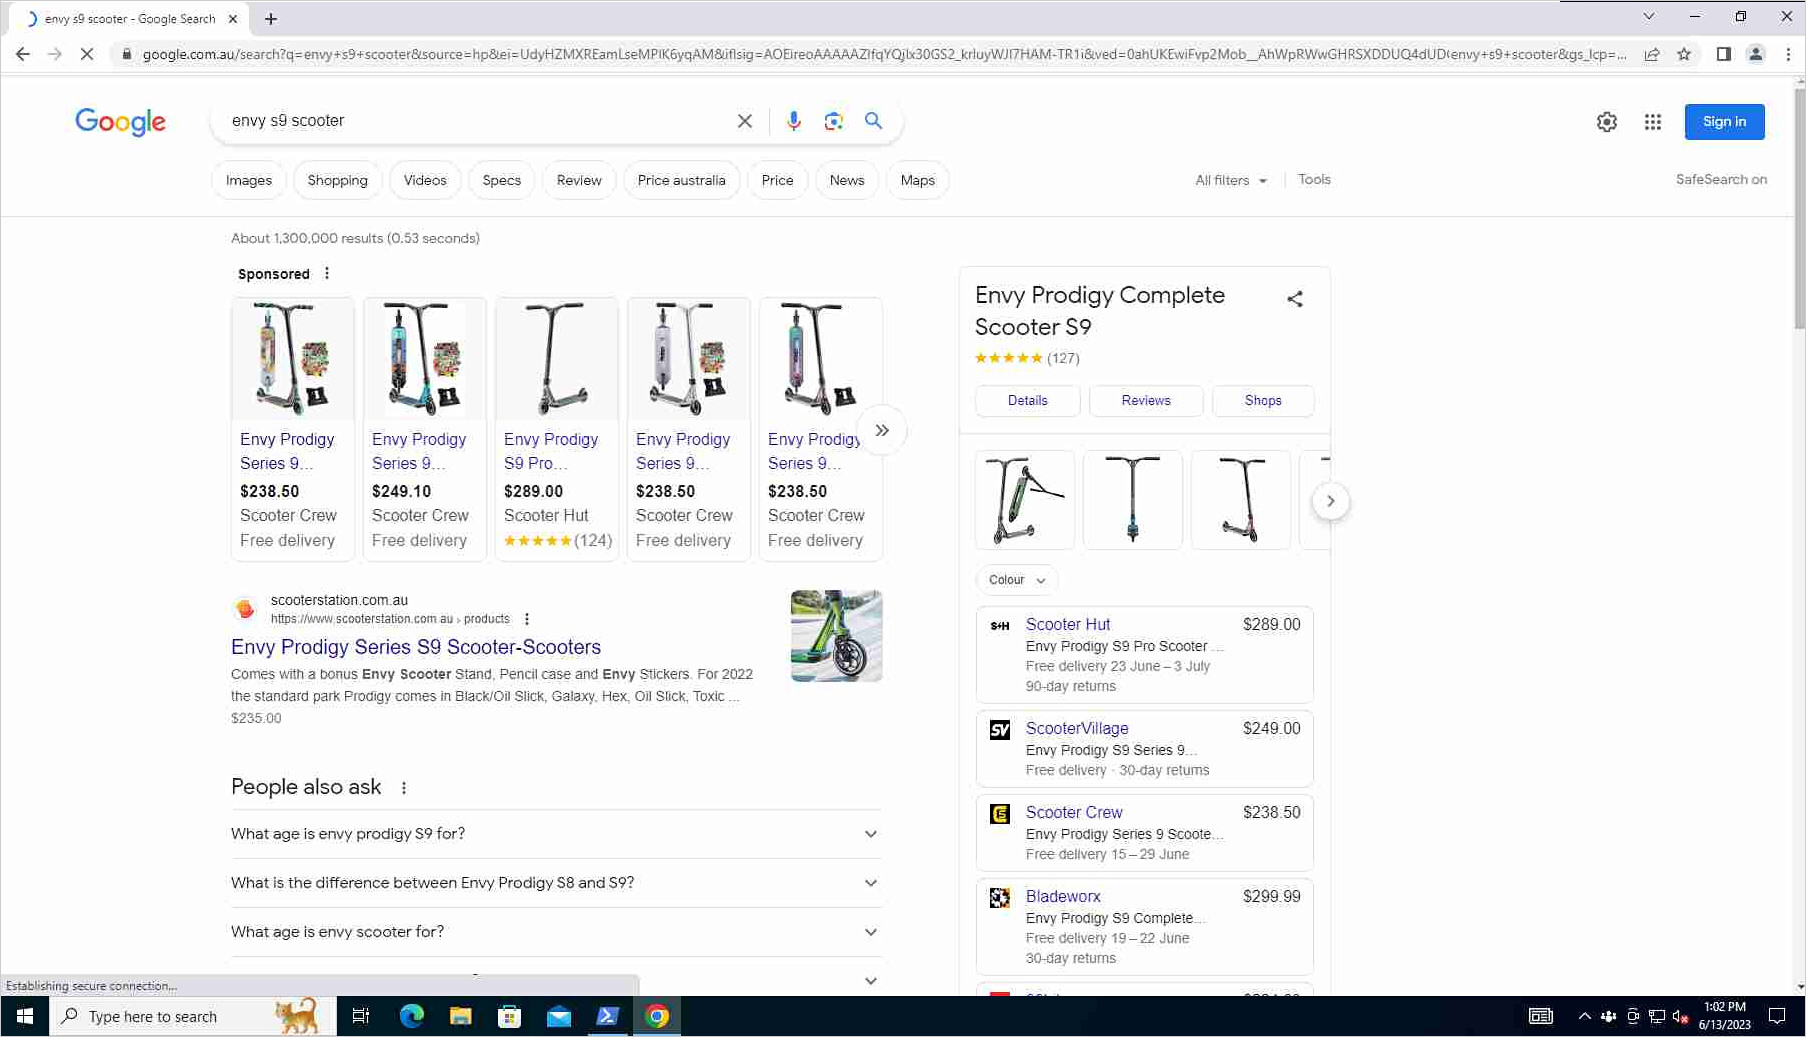Screen dimensions: 1806x1037
Task: Select Price australia filter chip
Action: (682, 180)
